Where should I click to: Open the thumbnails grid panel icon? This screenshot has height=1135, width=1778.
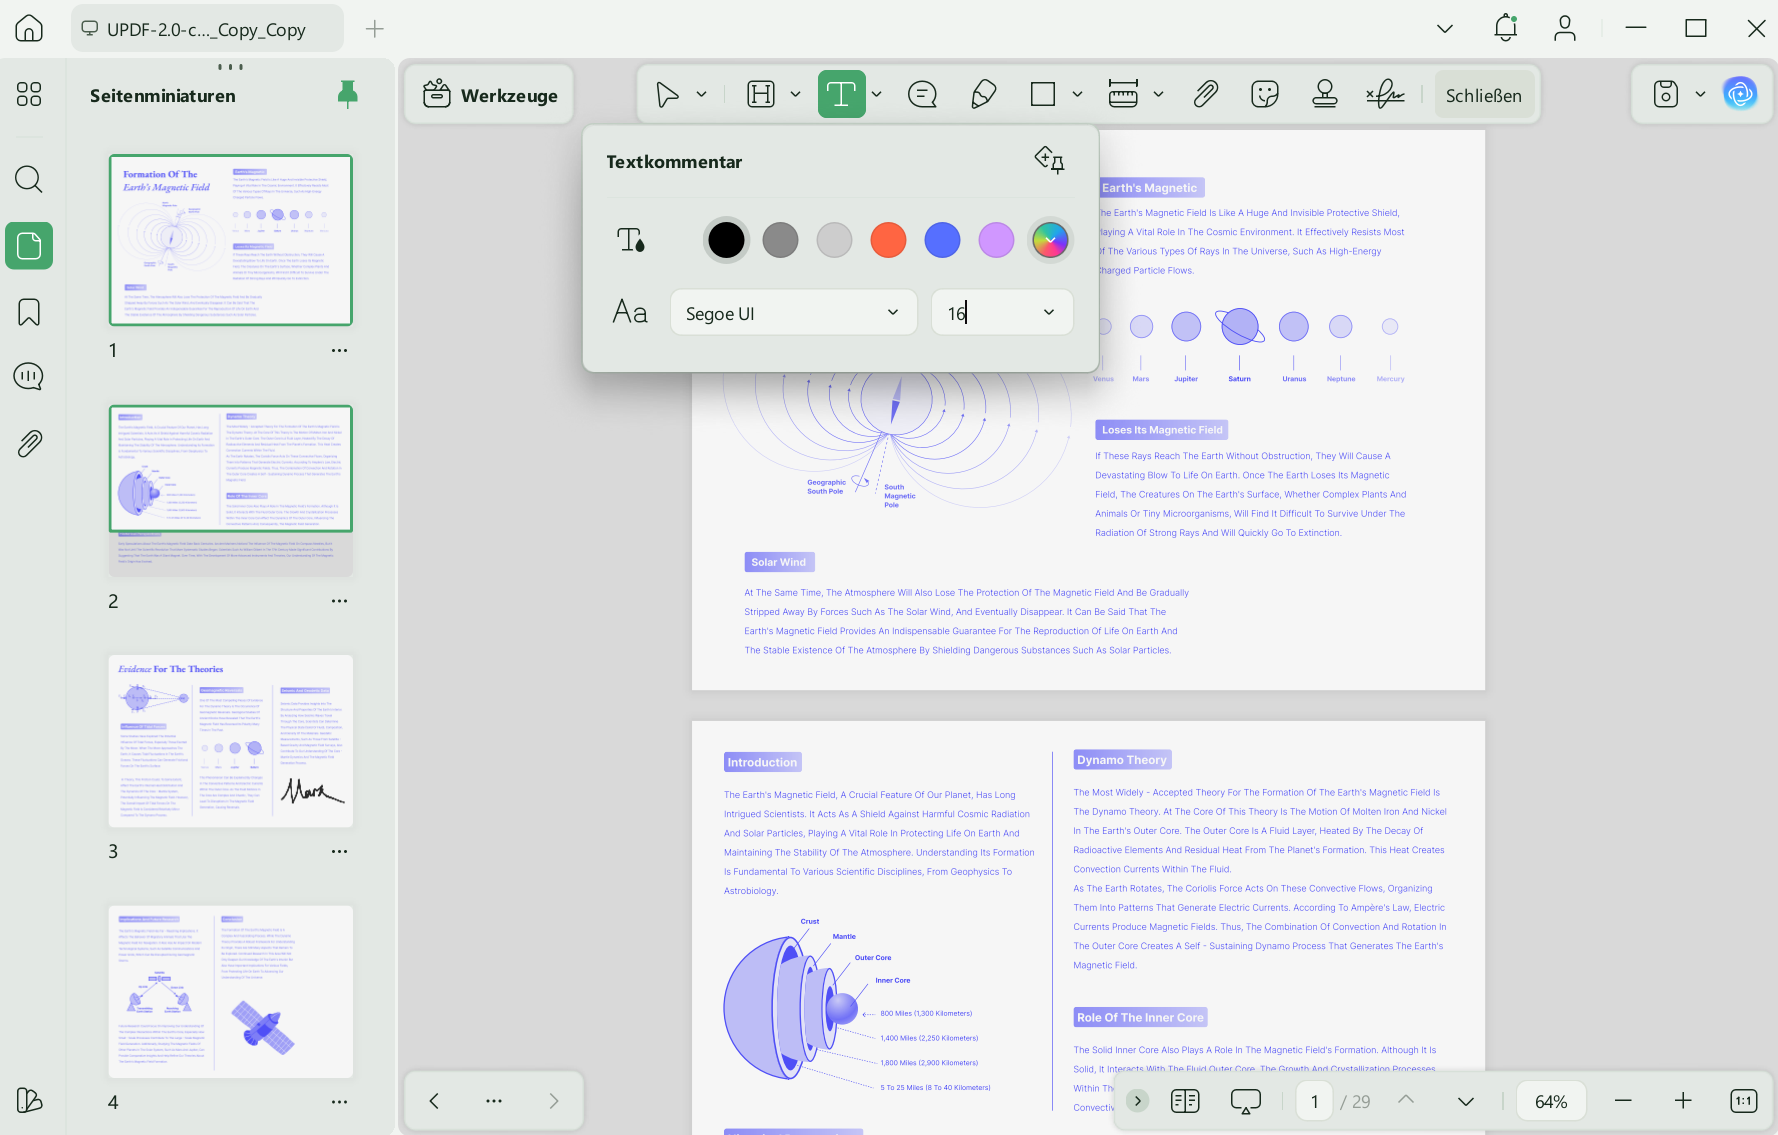click(29, 94)
